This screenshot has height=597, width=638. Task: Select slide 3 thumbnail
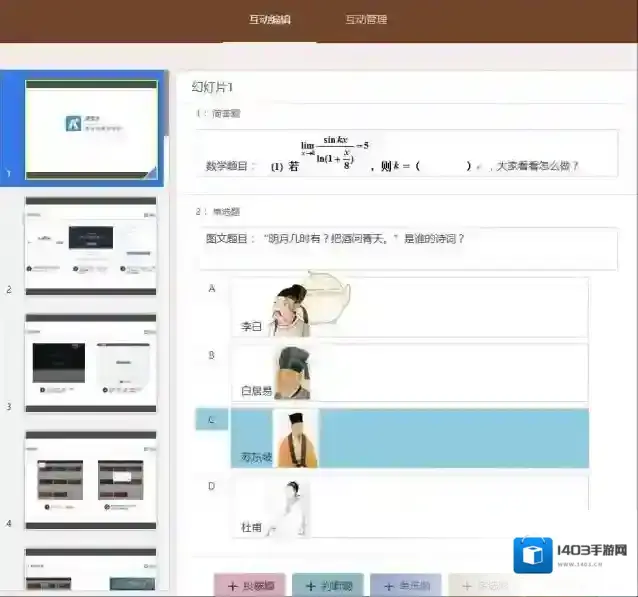click(91, 363)
